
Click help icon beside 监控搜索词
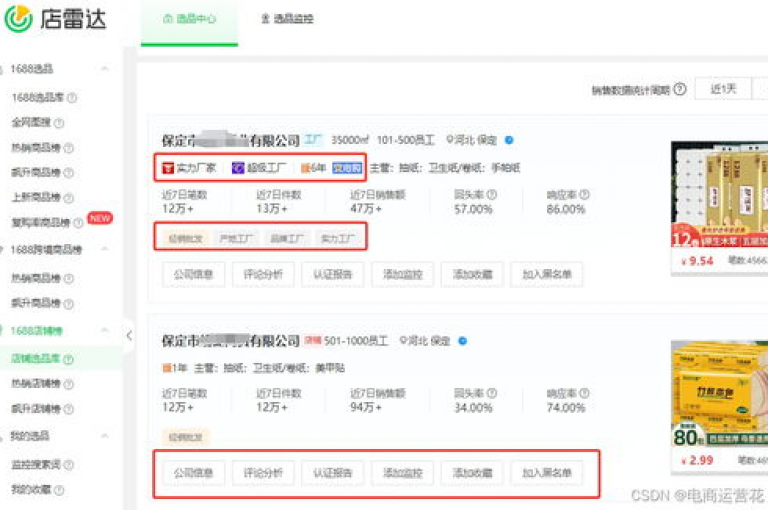point(69,465)
